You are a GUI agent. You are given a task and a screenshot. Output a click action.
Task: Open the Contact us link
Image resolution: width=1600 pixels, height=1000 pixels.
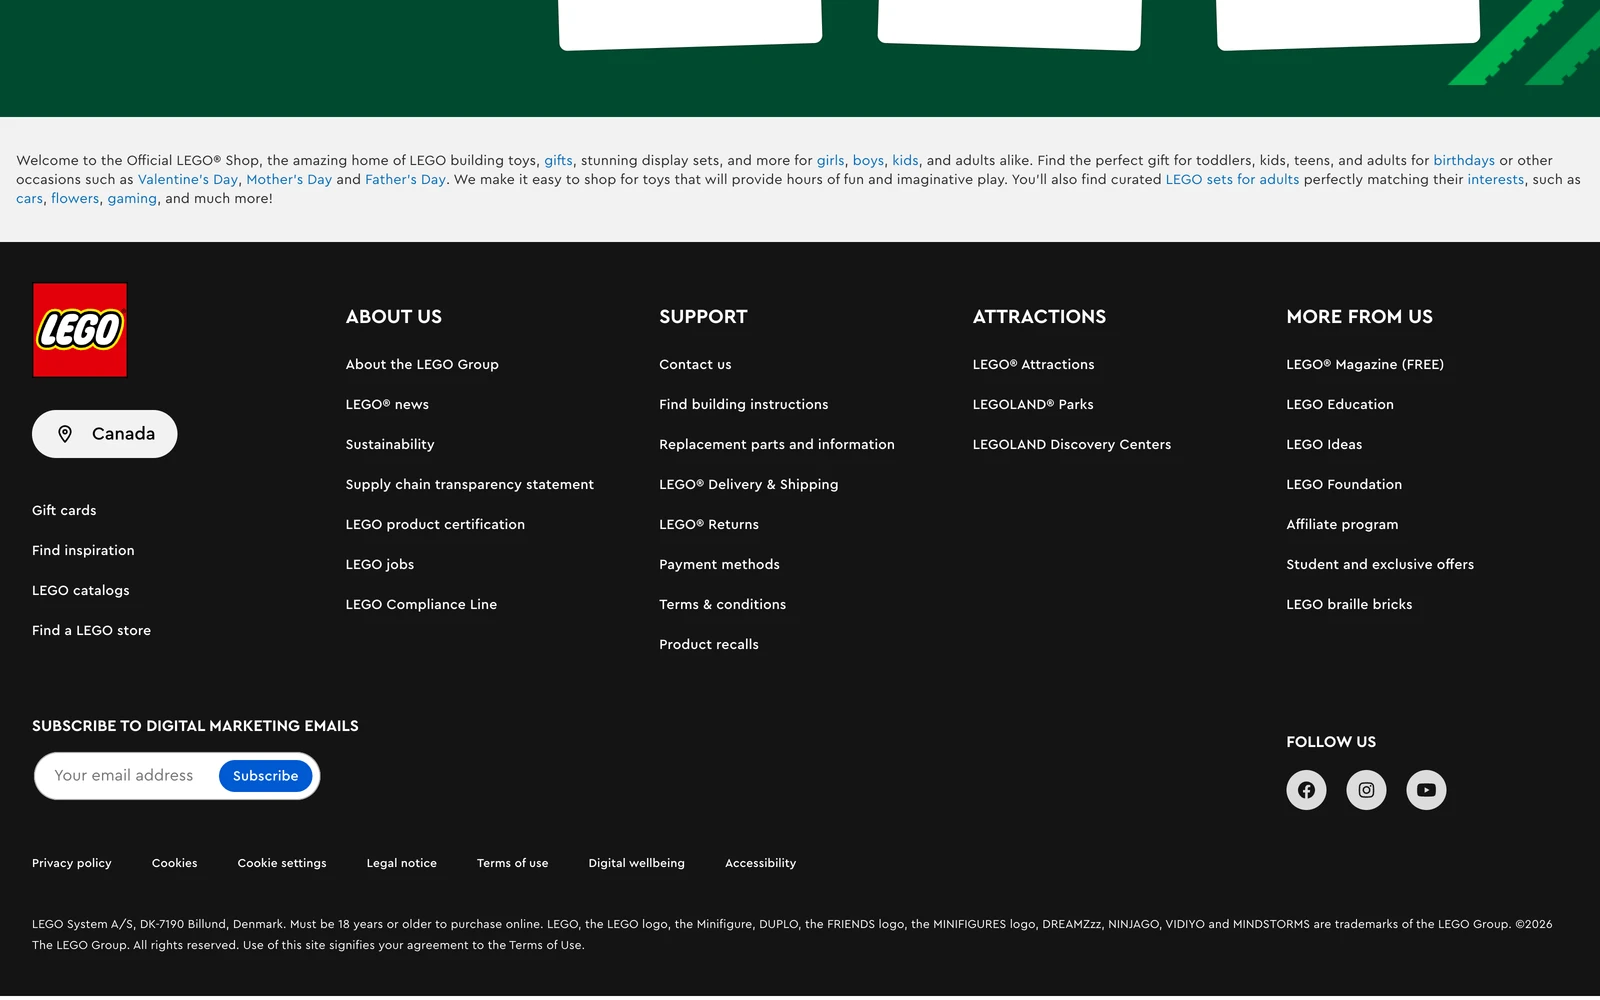[x=695, y=364]
